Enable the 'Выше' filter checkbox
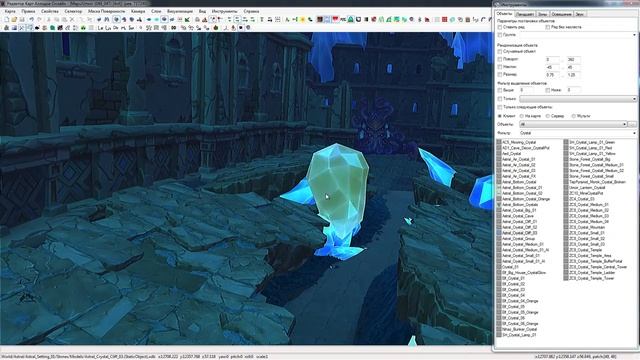Image resolution: width=640 pixels, height=360 pixels. coord(500,90)
